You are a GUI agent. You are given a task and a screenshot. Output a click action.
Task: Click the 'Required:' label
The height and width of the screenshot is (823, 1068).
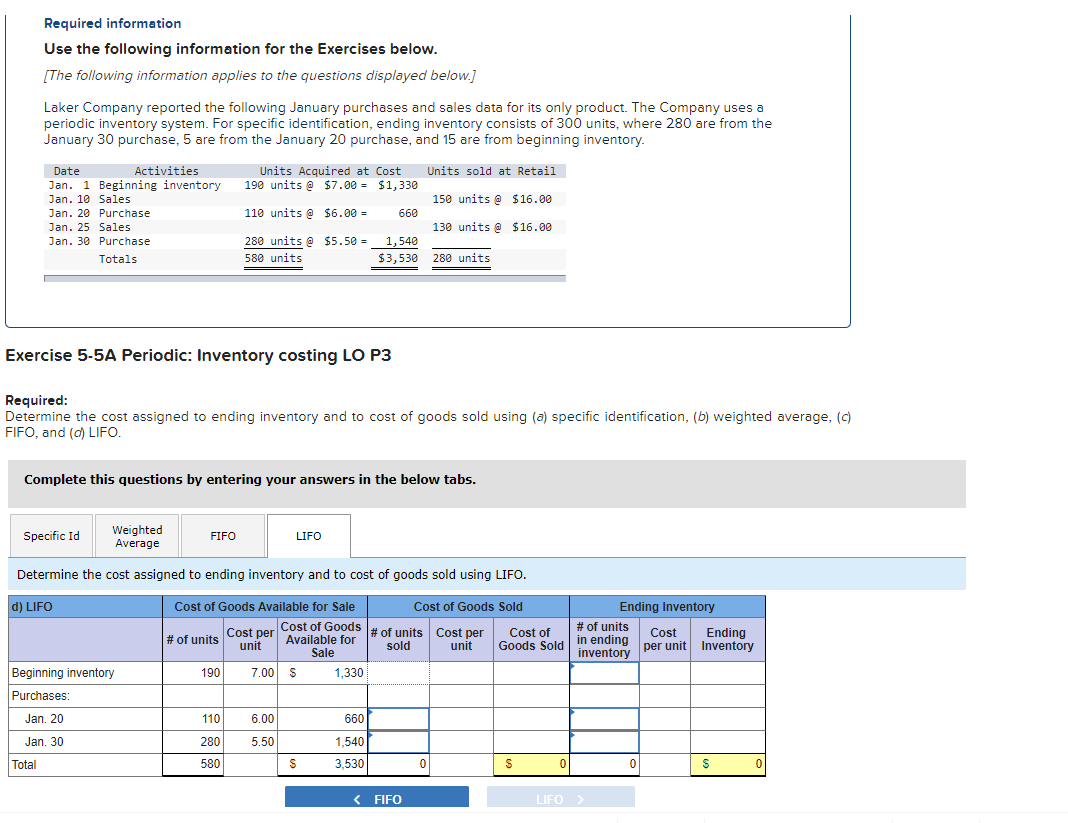coord(37,401)
